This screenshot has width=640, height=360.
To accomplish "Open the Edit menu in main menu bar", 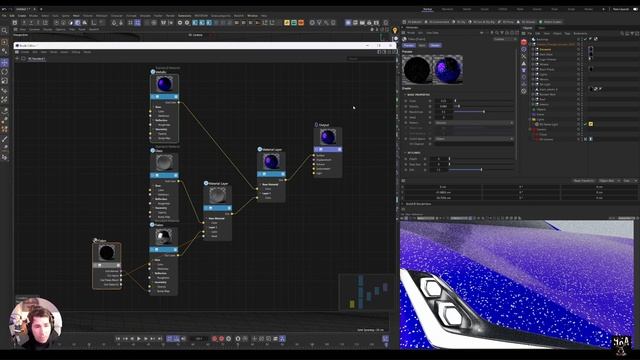I will click(x=12, y=16).
